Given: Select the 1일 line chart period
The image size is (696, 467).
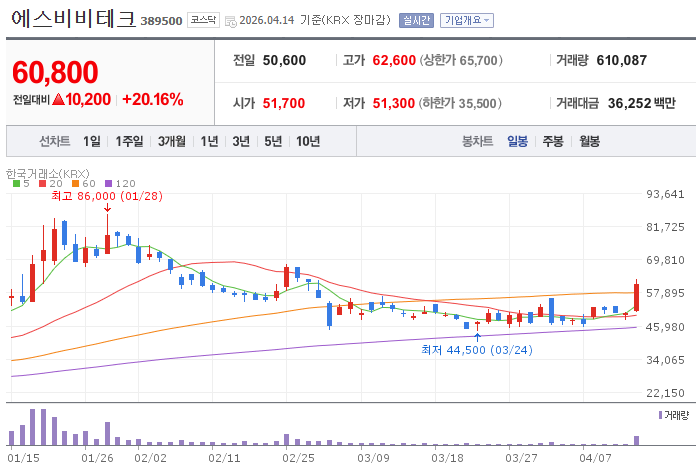Looking at the screenshot, I should tap(92, 141).
